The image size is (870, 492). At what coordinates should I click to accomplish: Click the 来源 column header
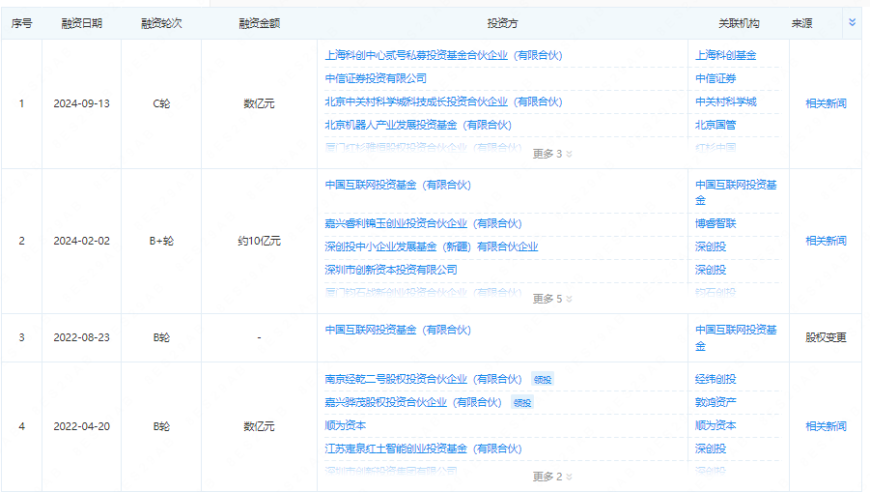(802, 23)
